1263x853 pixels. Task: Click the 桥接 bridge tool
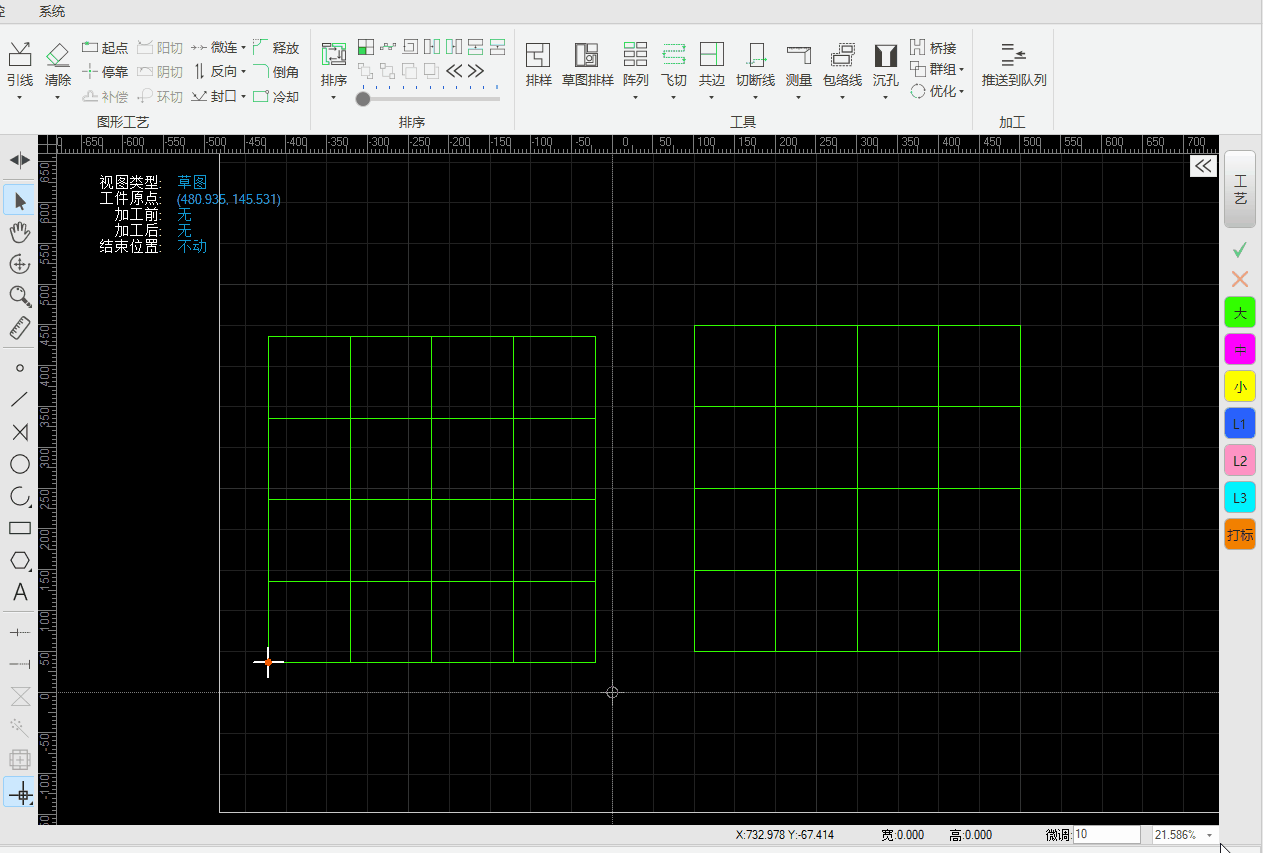[933, 47]
